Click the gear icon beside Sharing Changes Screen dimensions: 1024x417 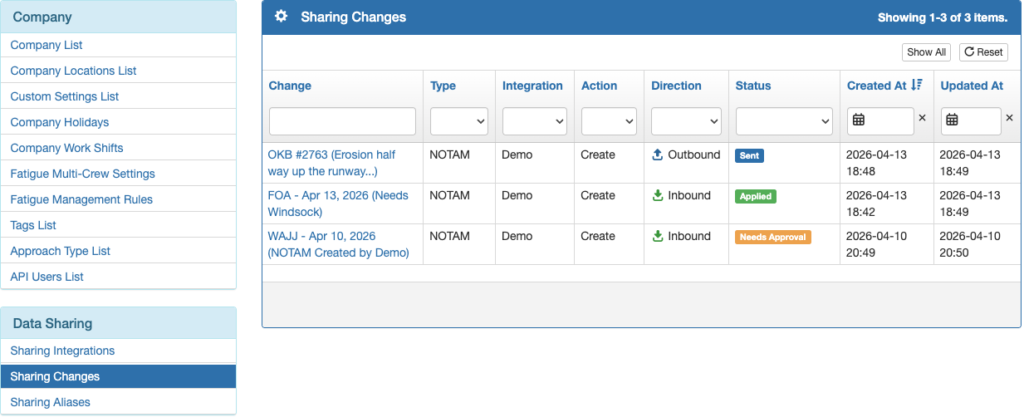click(x=281, y=17)
